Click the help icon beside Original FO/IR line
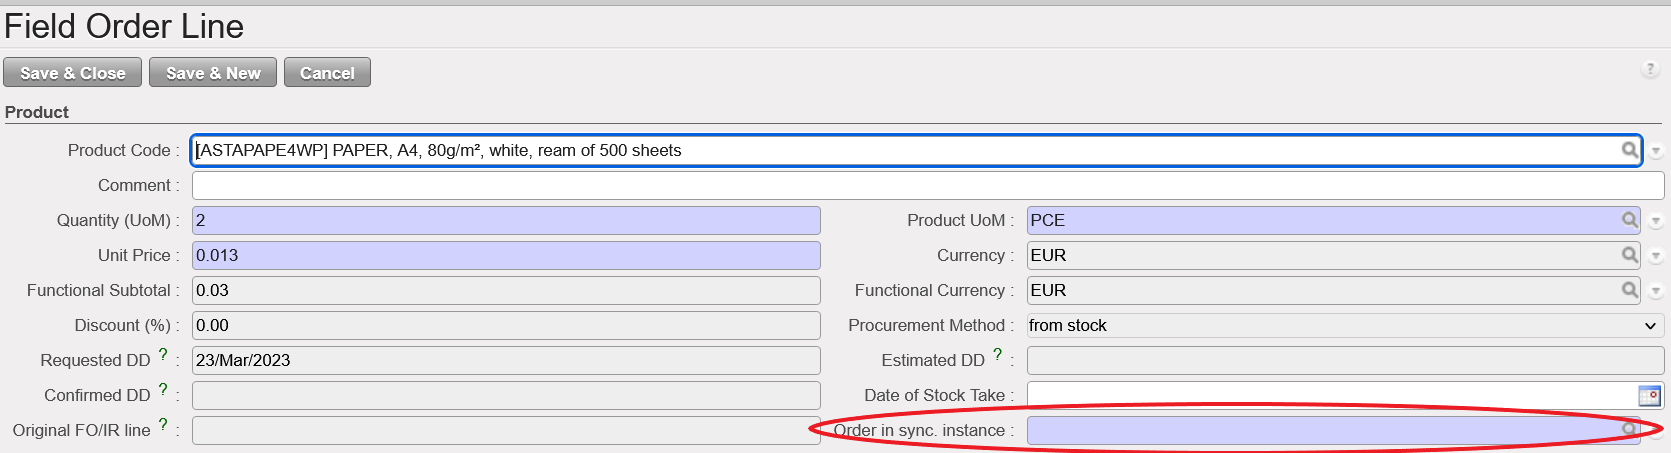This screenshot has width=1671, height=453. pos(163,425)
